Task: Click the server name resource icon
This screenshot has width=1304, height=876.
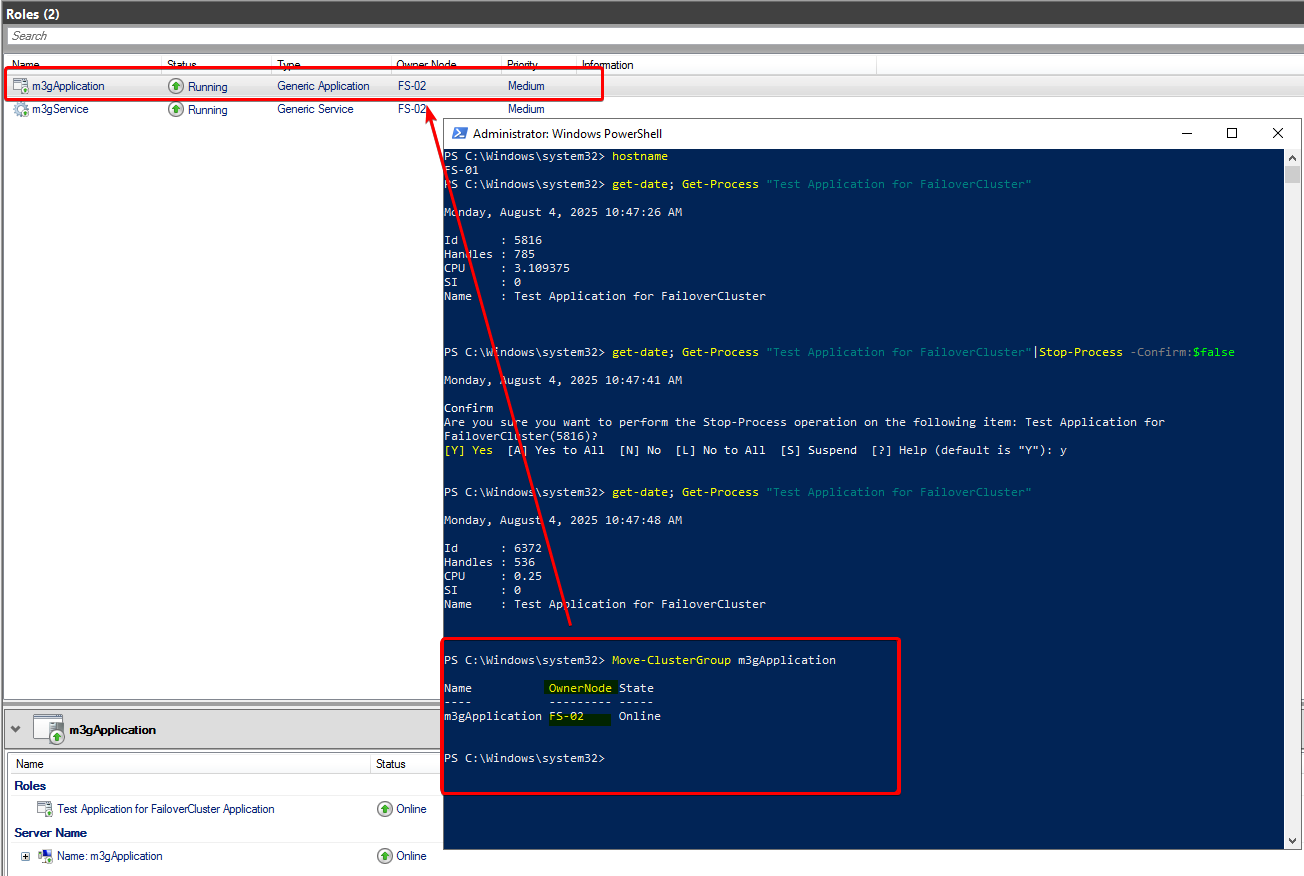Action: click(45, 856)
